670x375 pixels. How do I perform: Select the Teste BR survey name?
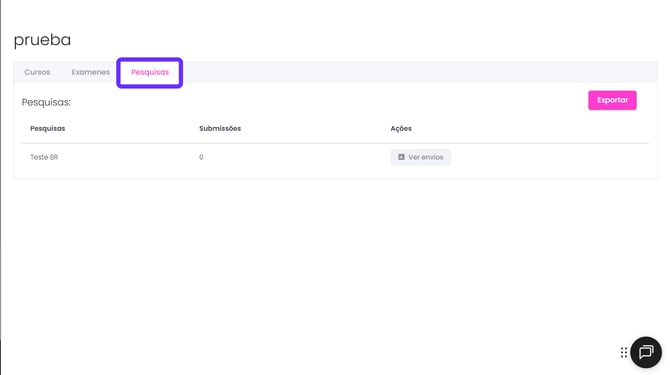[44, 157]
